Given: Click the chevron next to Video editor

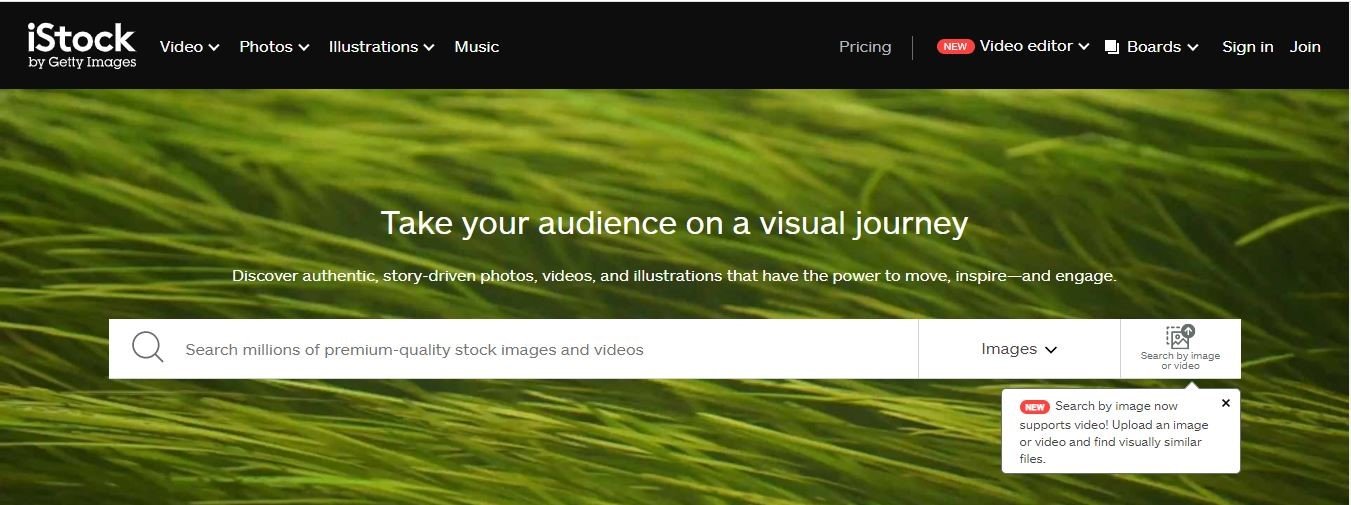Looking at the screenshot, I should coord(1084,47).
